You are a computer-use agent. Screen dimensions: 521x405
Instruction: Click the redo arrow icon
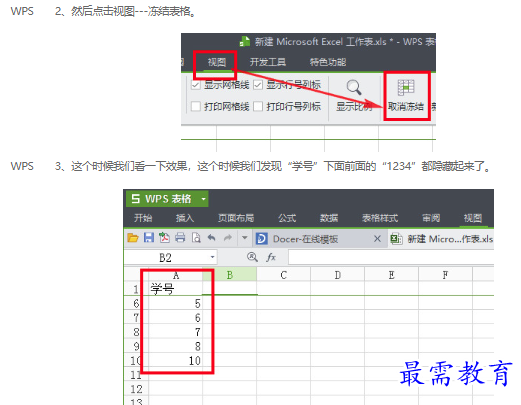pos(228,238)
